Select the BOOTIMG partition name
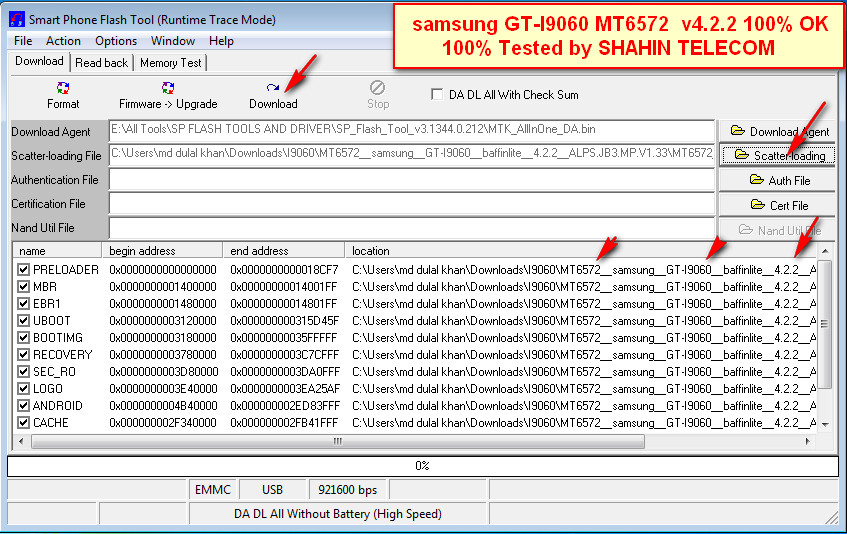 click(x=58, y=337)
